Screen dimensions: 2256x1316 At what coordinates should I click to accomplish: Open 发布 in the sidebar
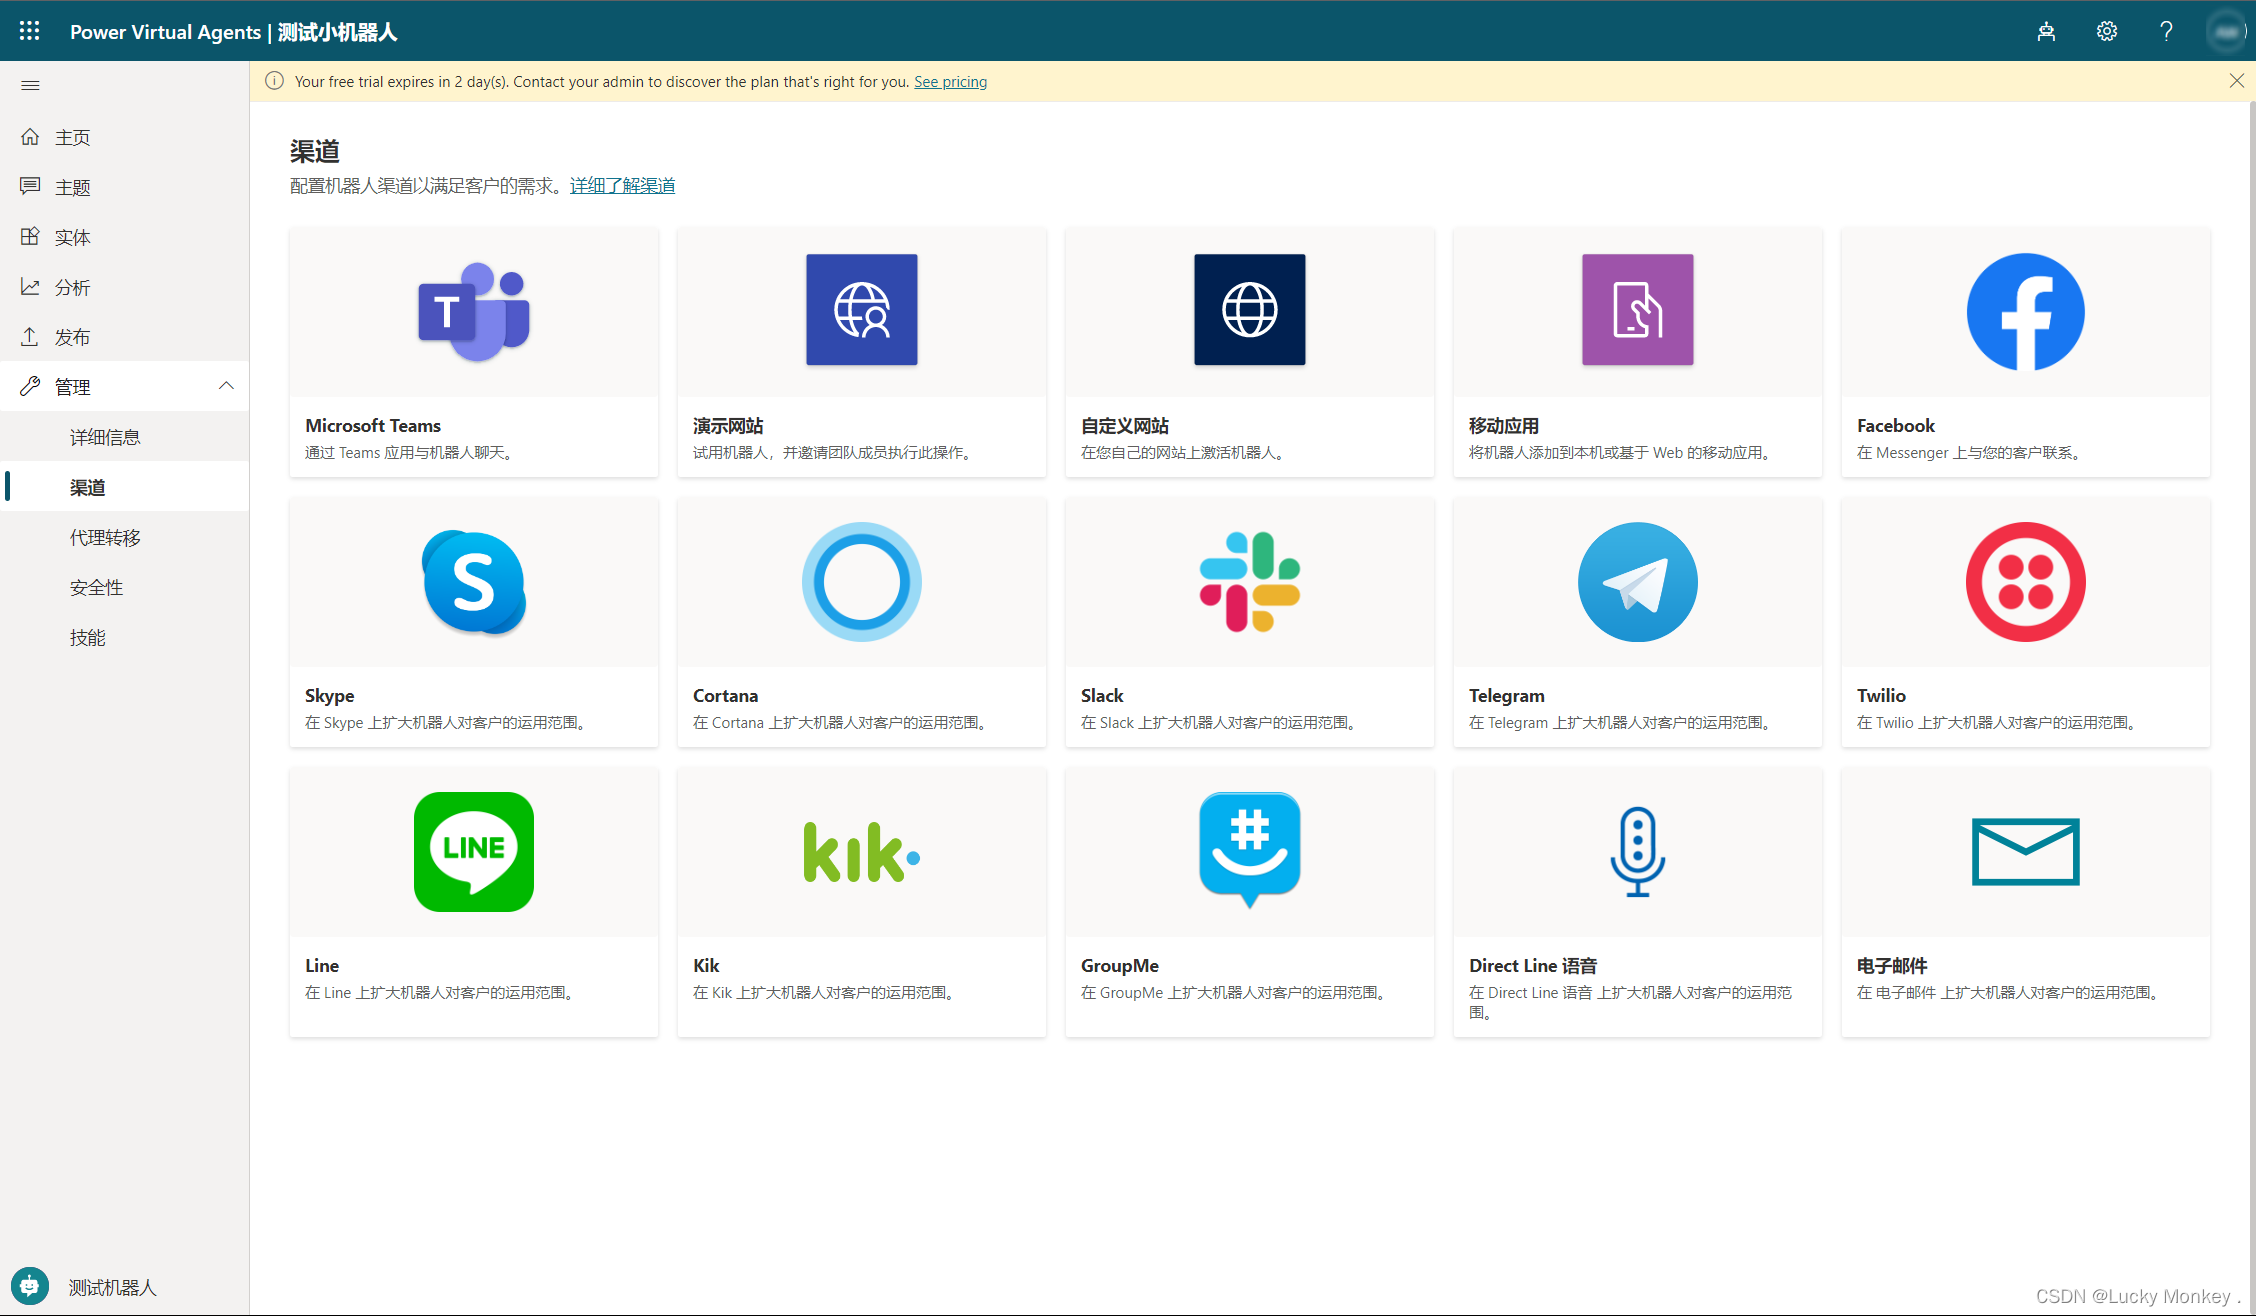[x=124, y=337]
